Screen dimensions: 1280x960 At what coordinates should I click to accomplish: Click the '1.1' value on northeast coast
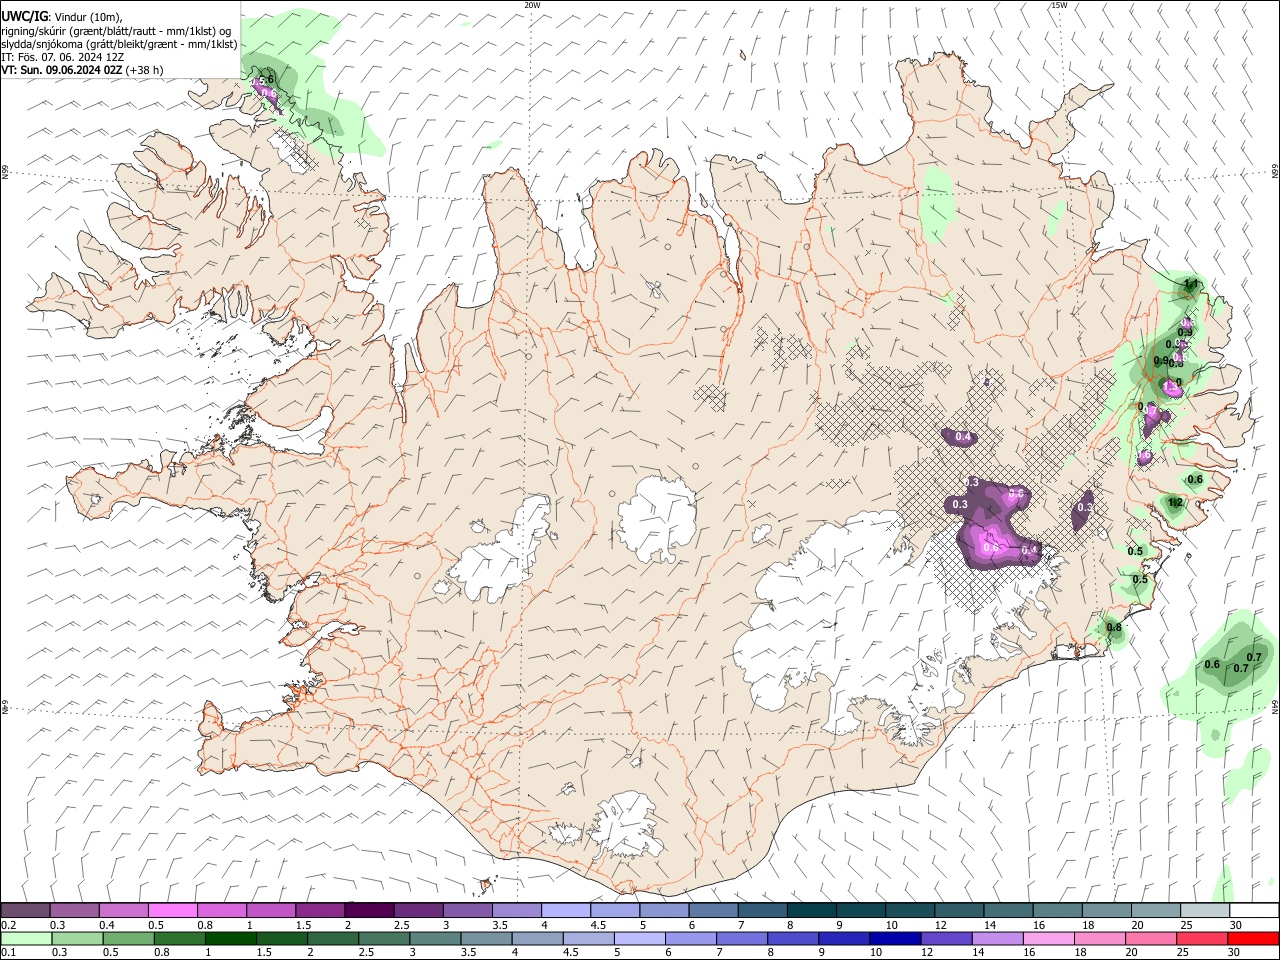tap(1190, 285)
